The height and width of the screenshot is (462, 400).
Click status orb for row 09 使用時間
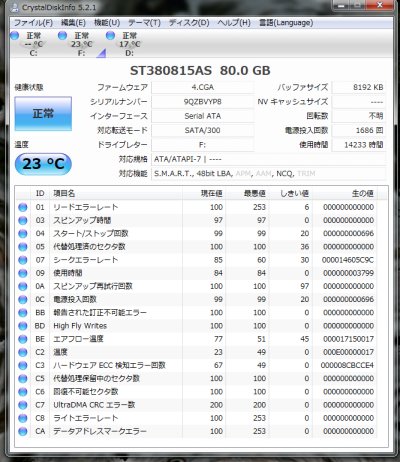(23, 273)
